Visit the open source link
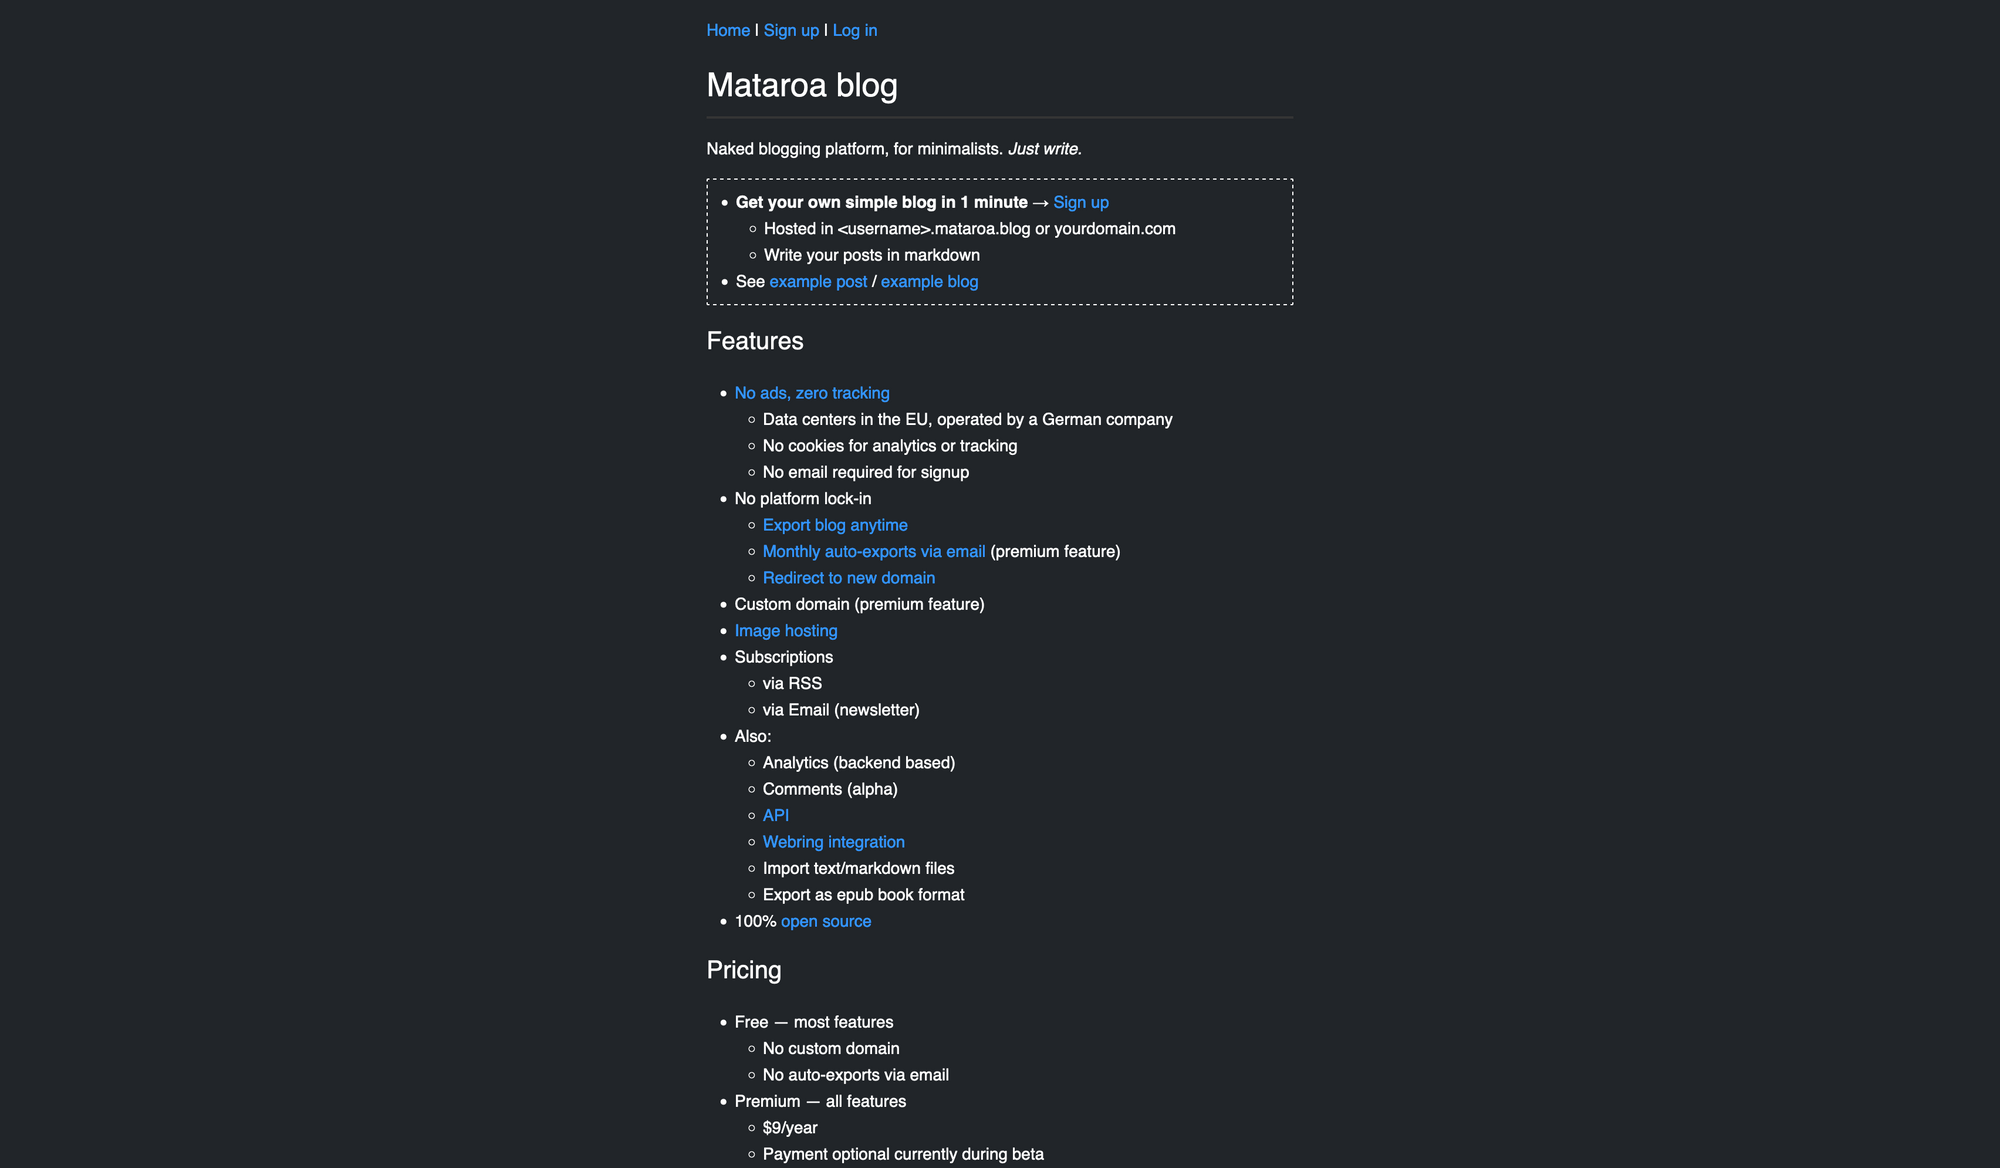The image size is (2000, 1168). click(x=825, y=921)
